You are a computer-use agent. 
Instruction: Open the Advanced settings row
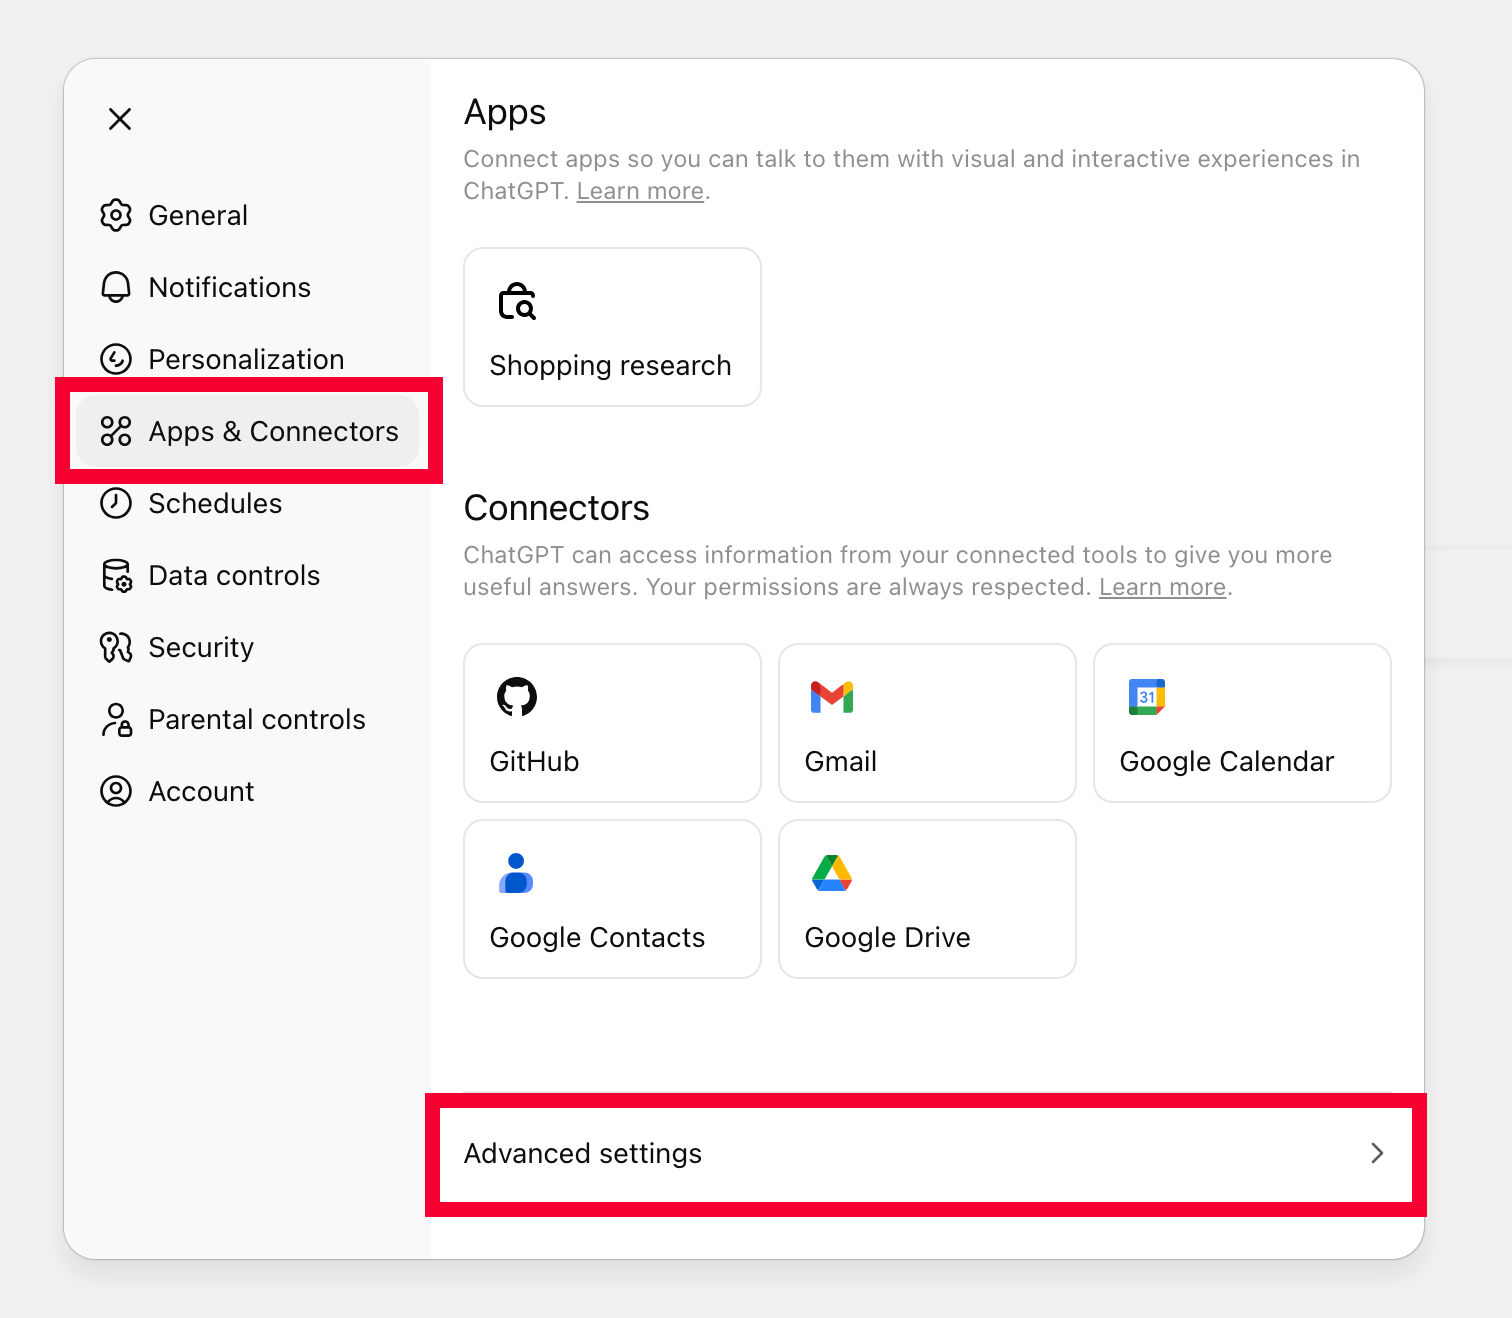click(x=583, y=1153)
